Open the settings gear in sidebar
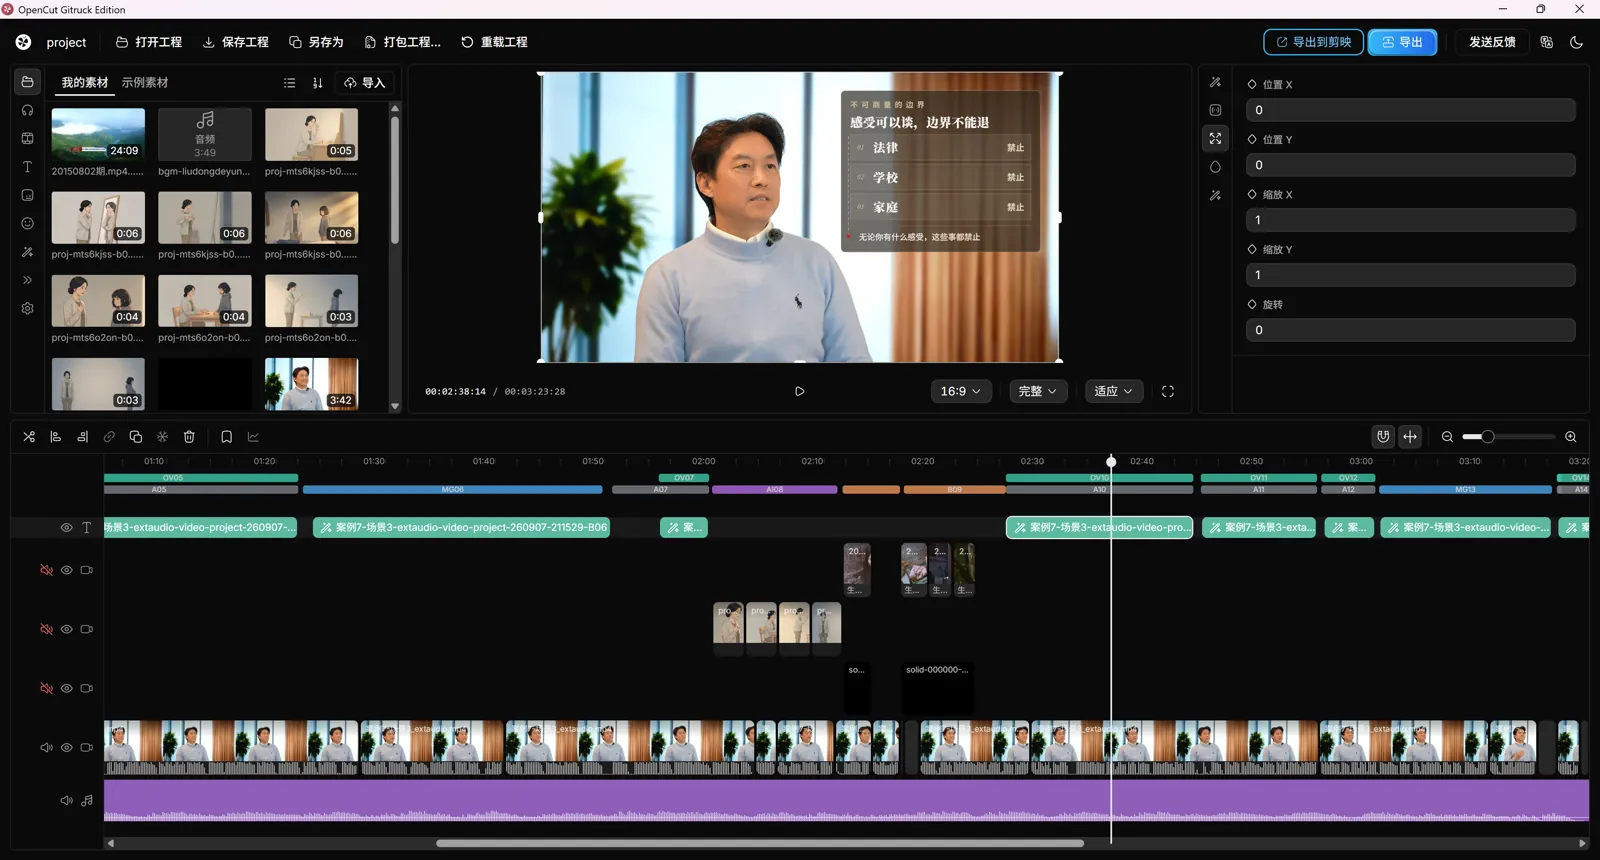The width and height of the screenshot is (1600, 860). click(27, 309)
